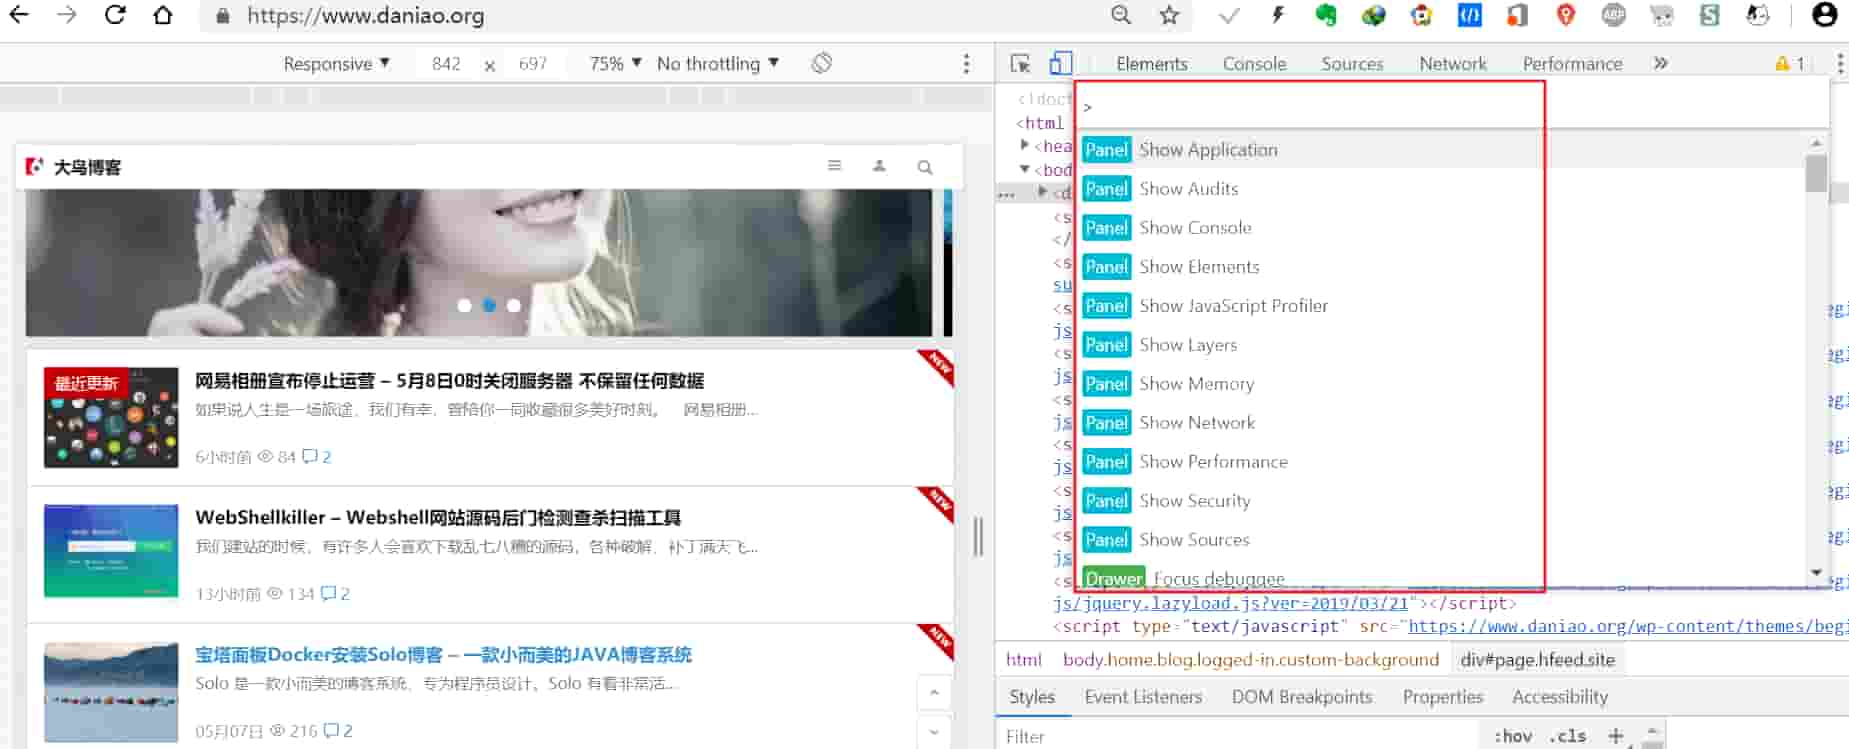Select second carousel dot indicator
The width and height of the screenshot is (1849, 749).
[x=489, y=306]
